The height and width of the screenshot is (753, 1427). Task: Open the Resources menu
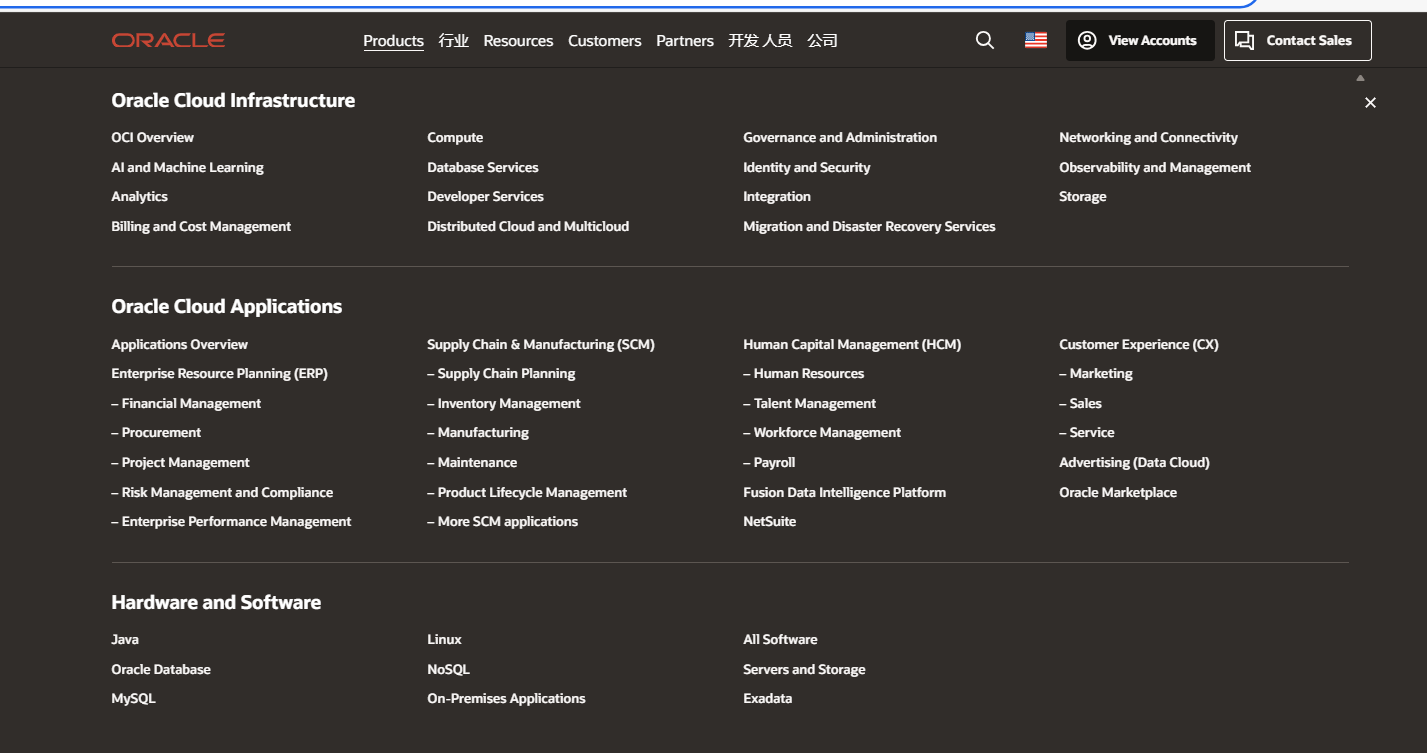(x=518, y=41)
